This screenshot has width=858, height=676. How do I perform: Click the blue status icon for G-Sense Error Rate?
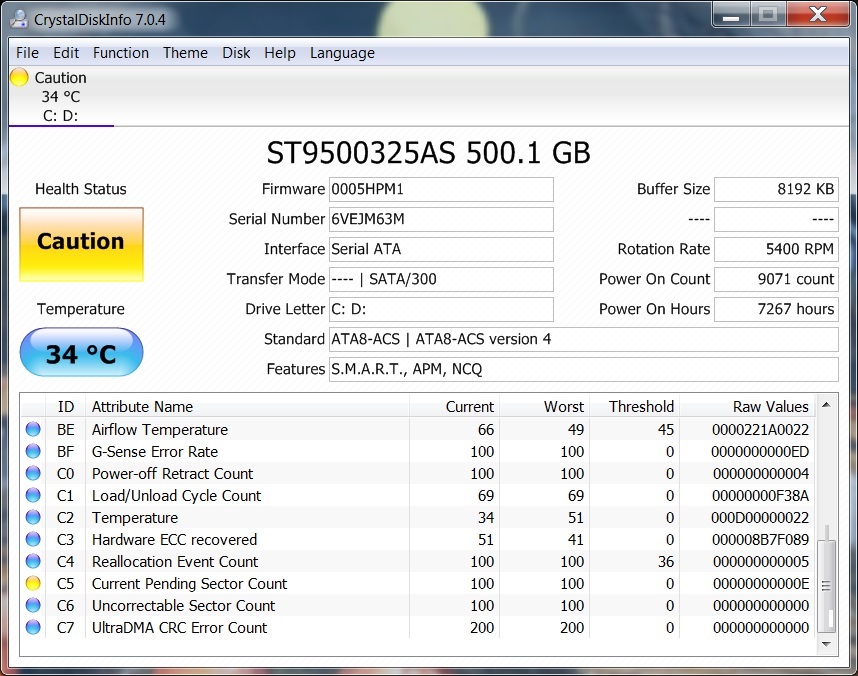(33, 451)
